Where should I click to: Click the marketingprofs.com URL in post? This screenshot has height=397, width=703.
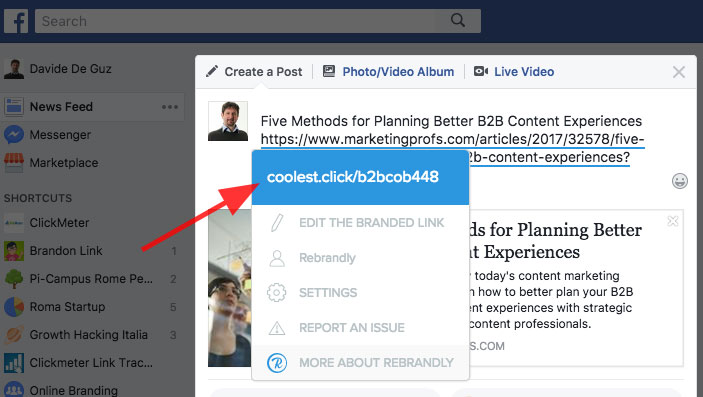(452, 140)
